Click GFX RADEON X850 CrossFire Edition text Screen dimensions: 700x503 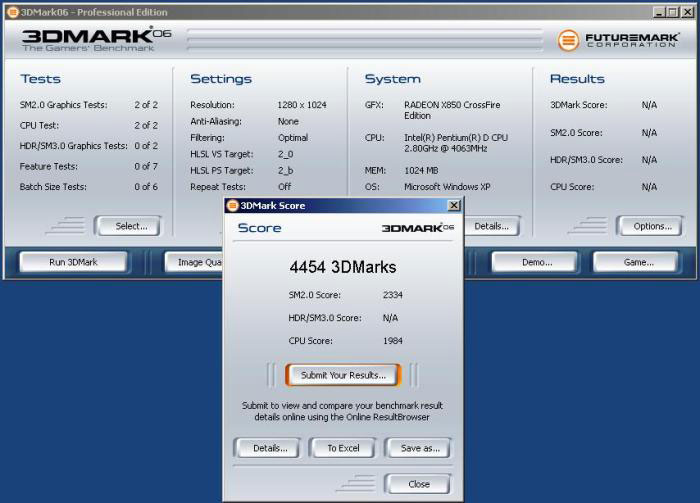click(452, 110)
